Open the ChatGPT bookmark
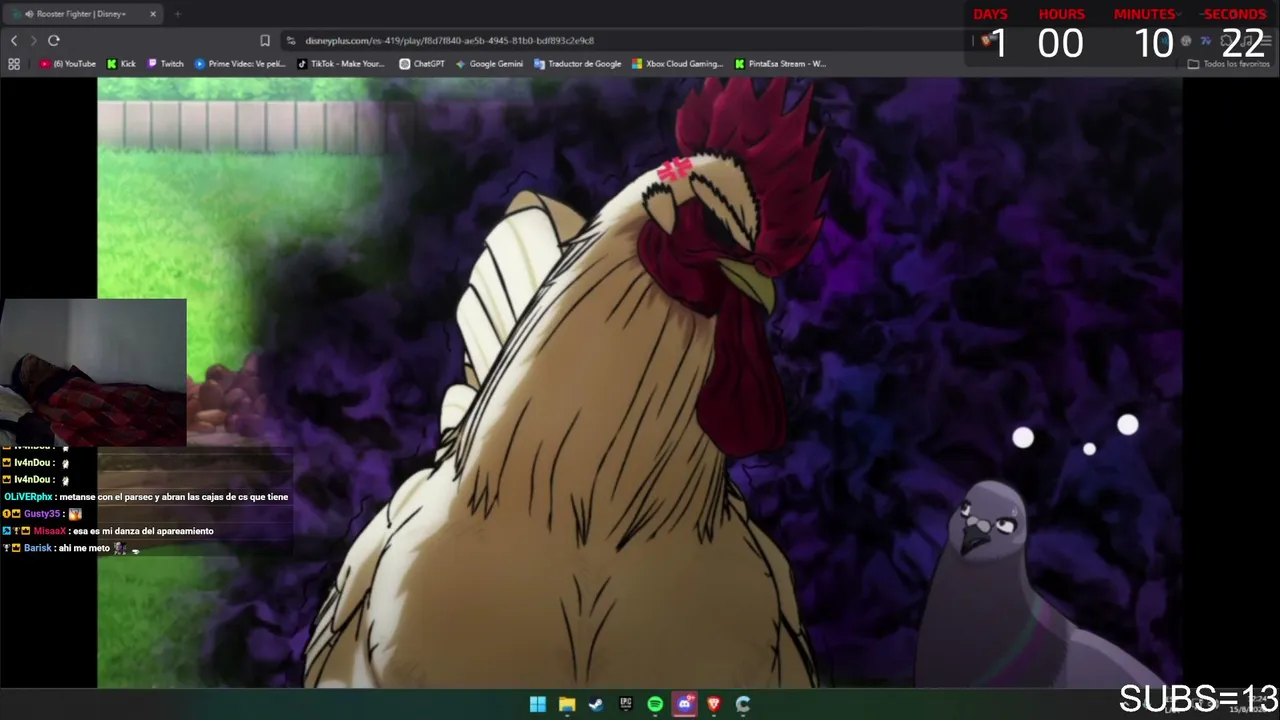Viewport: 1280px width, 720px height. point(422,64)
